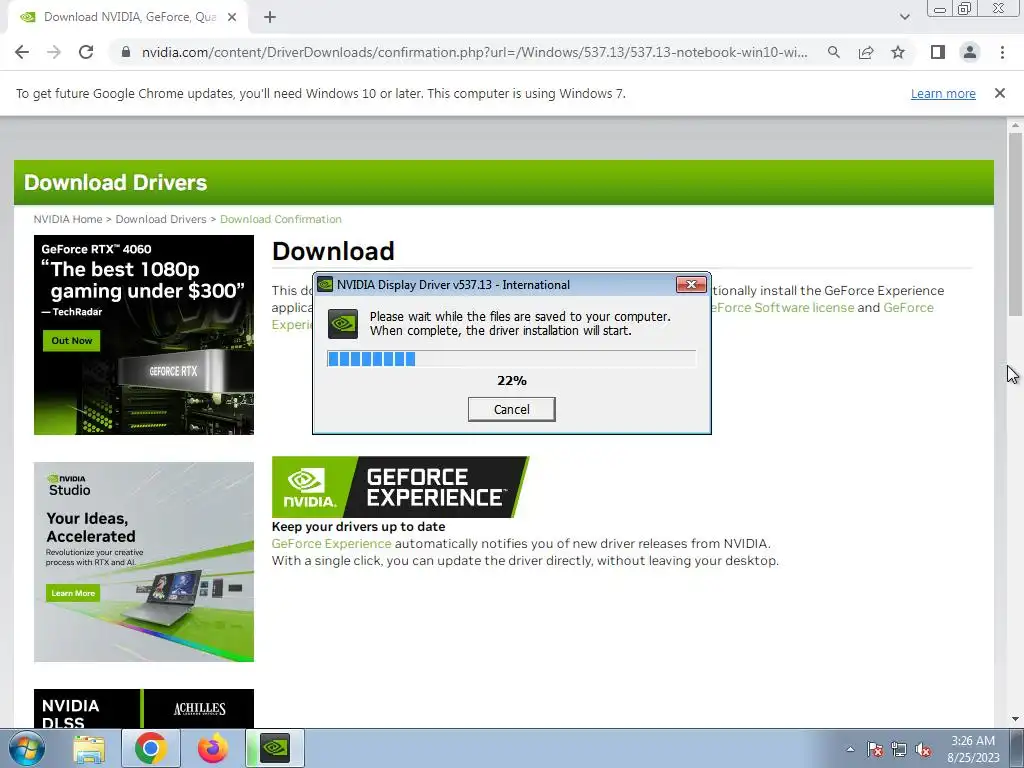Viewport: 1024px width, 768px height.
Task: Click the GeForce RTX 4060 ad image
Action: tap(144, 334)
